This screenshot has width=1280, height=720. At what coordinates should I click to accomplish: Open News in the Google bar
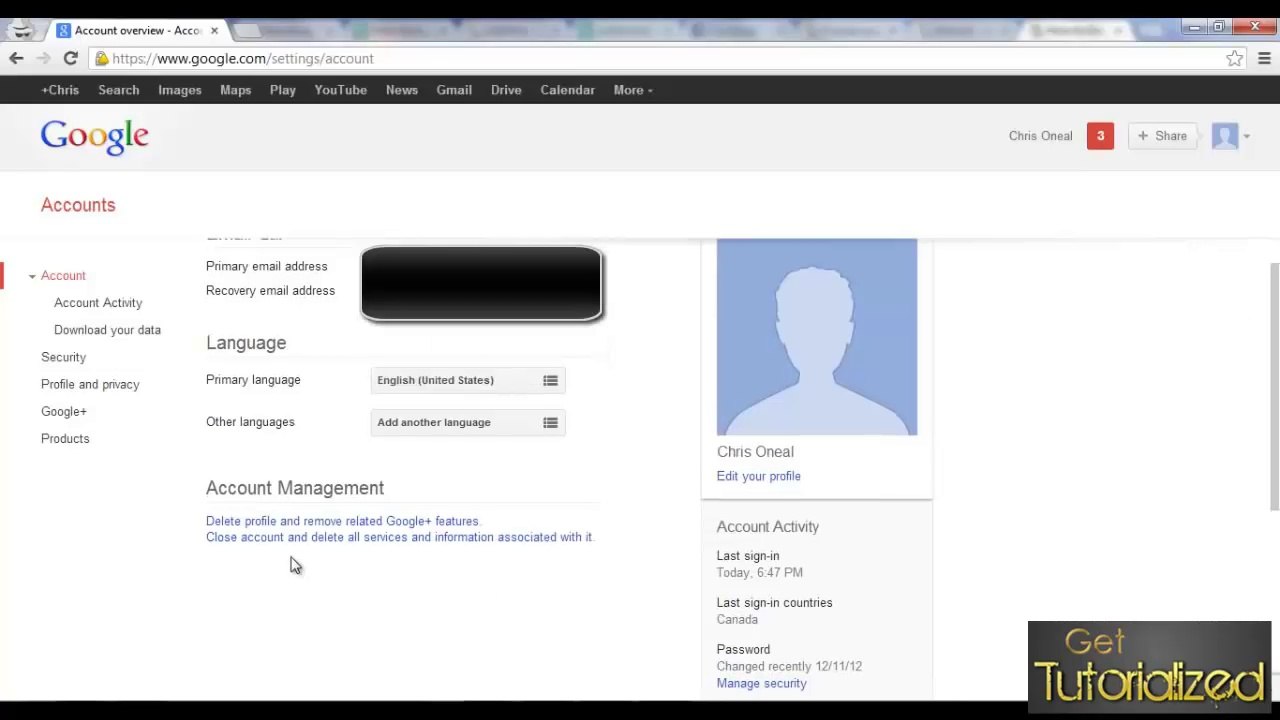click(x=402, y=90)
